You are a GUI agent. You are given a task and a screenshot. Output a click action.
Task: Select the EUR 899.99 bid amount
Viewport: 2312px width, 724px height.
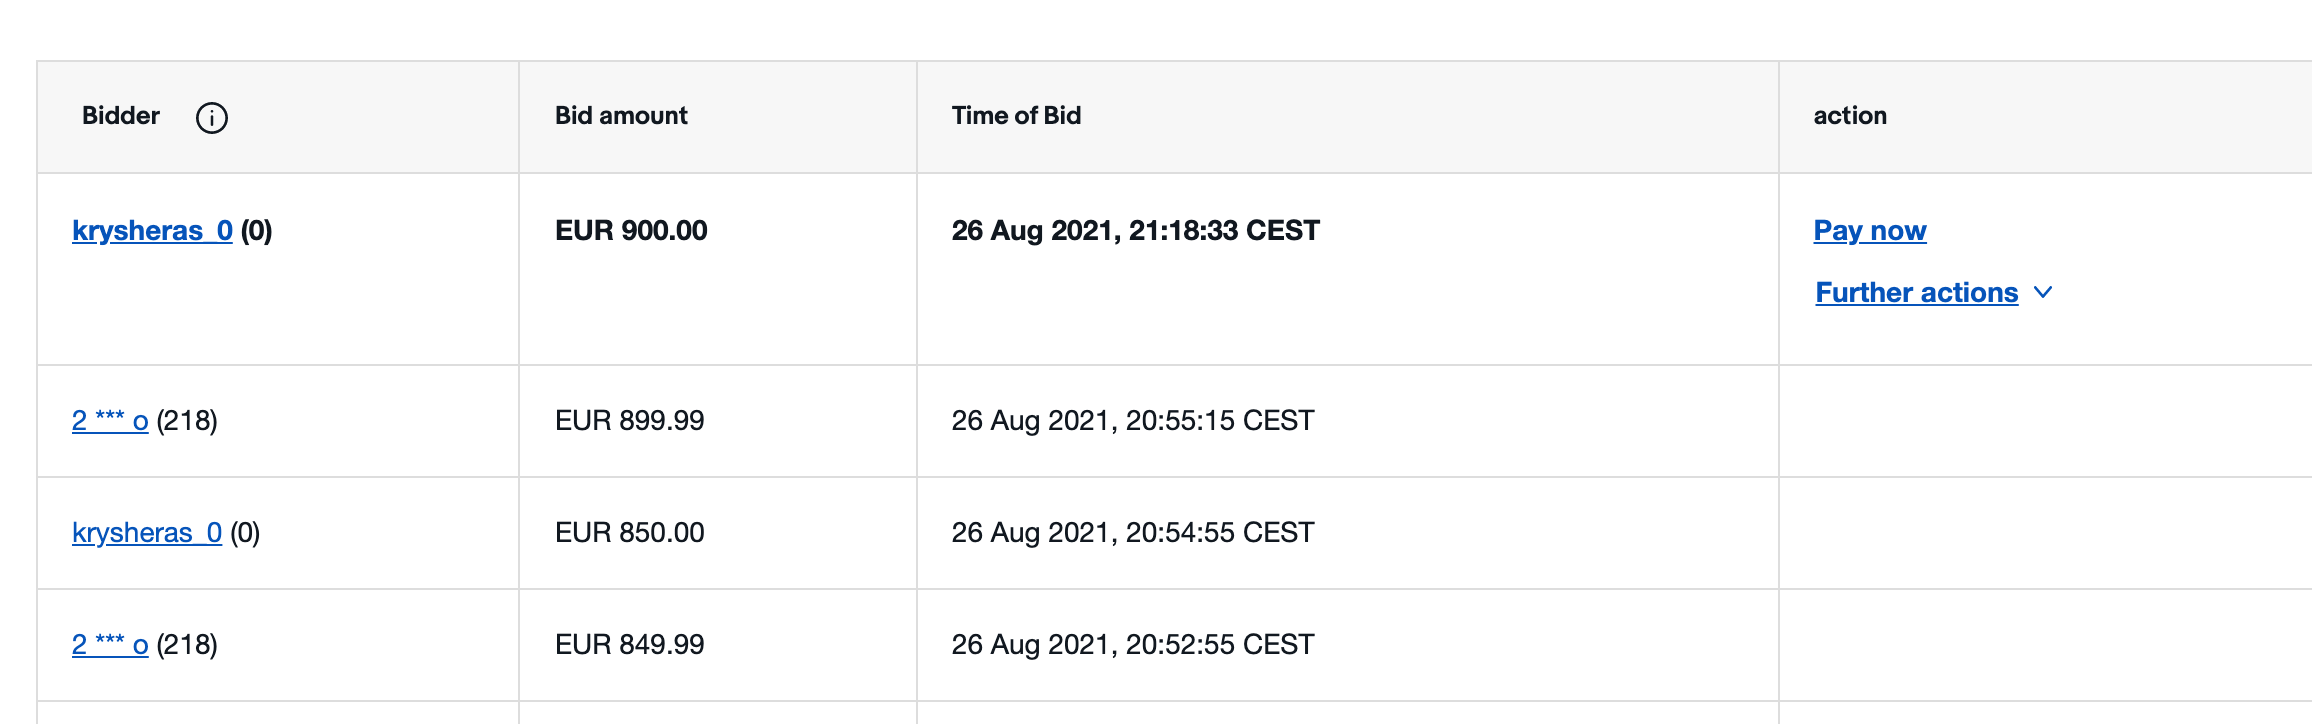pyautogui.click(x=630, y=420)
